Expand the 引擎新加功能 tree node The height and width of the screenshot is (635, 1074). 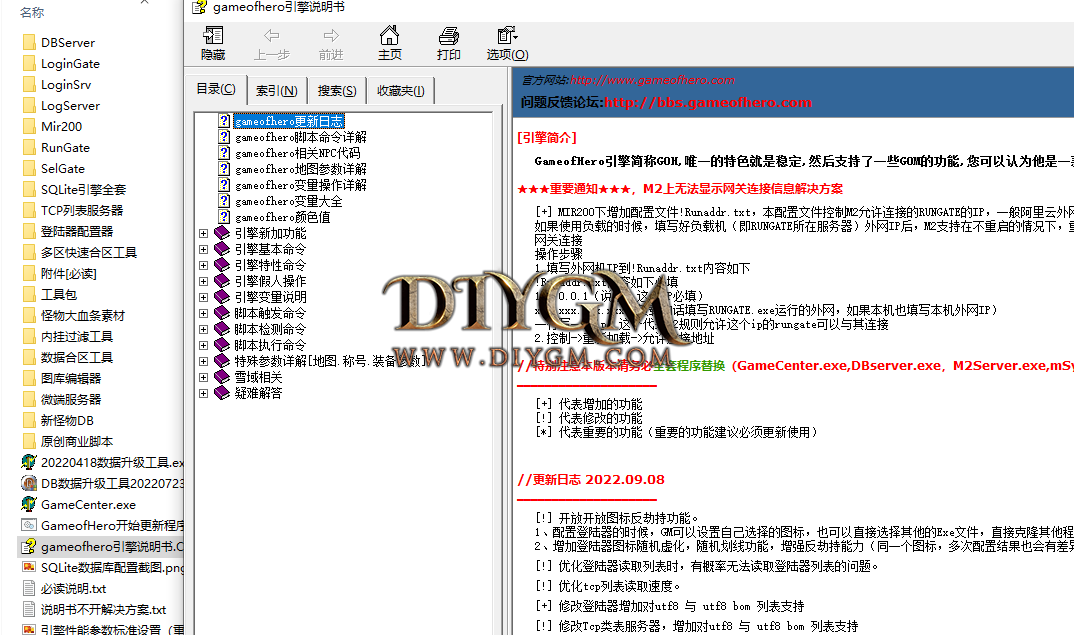(203, 233)
